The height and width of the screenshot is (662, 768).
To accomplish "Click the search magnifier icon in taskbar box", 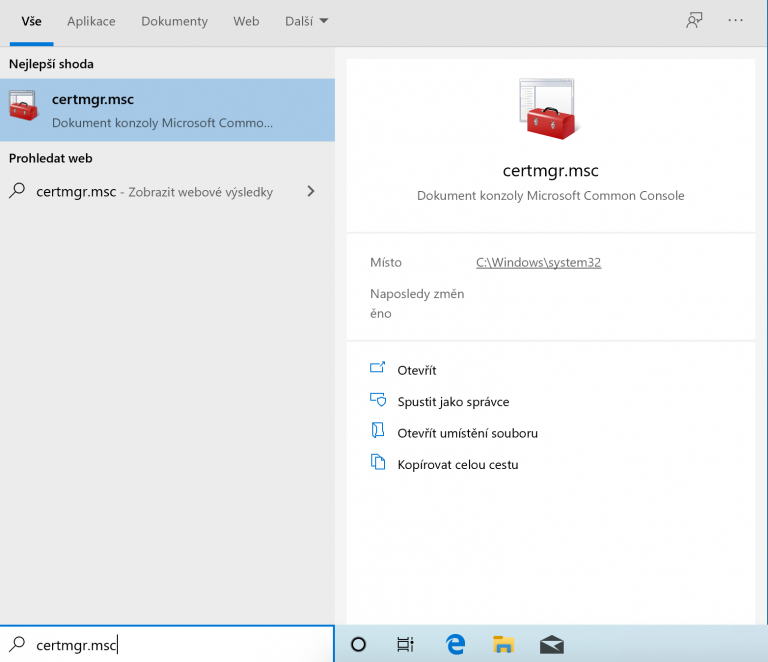I will tap(17, 644).
